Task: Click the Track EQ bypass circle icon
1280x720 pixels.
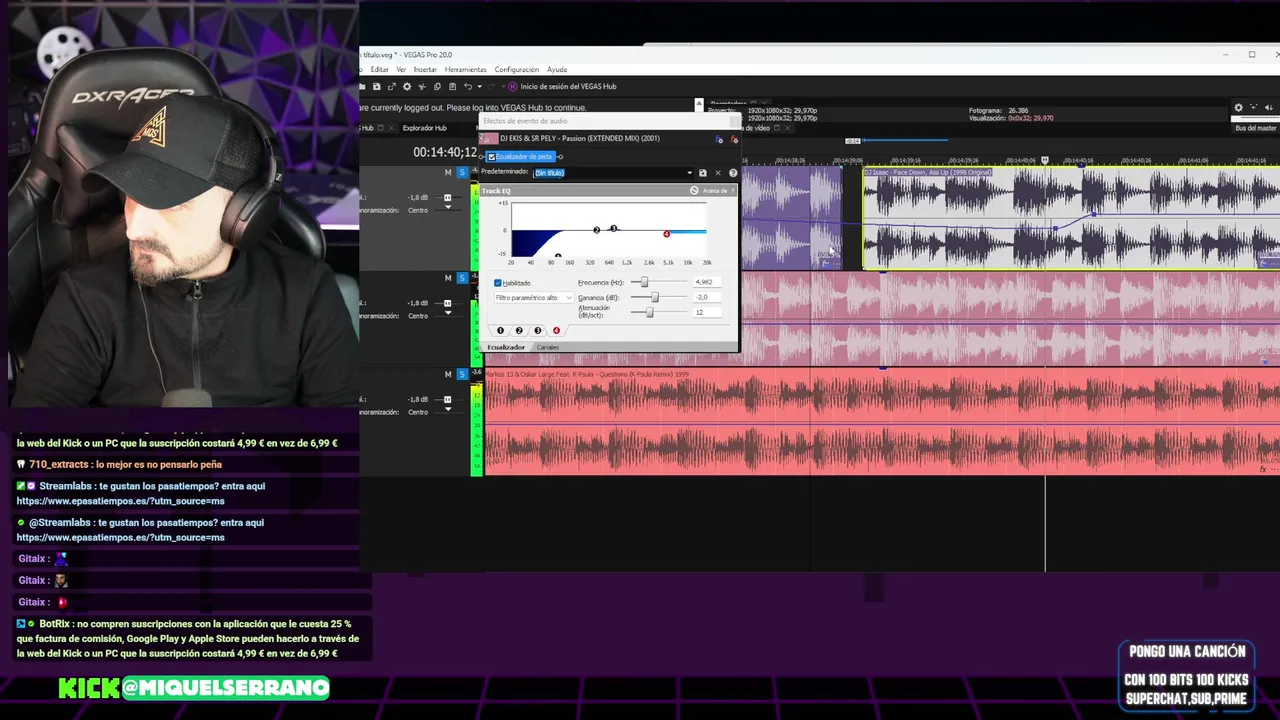Action: click(x=694, y=190)
